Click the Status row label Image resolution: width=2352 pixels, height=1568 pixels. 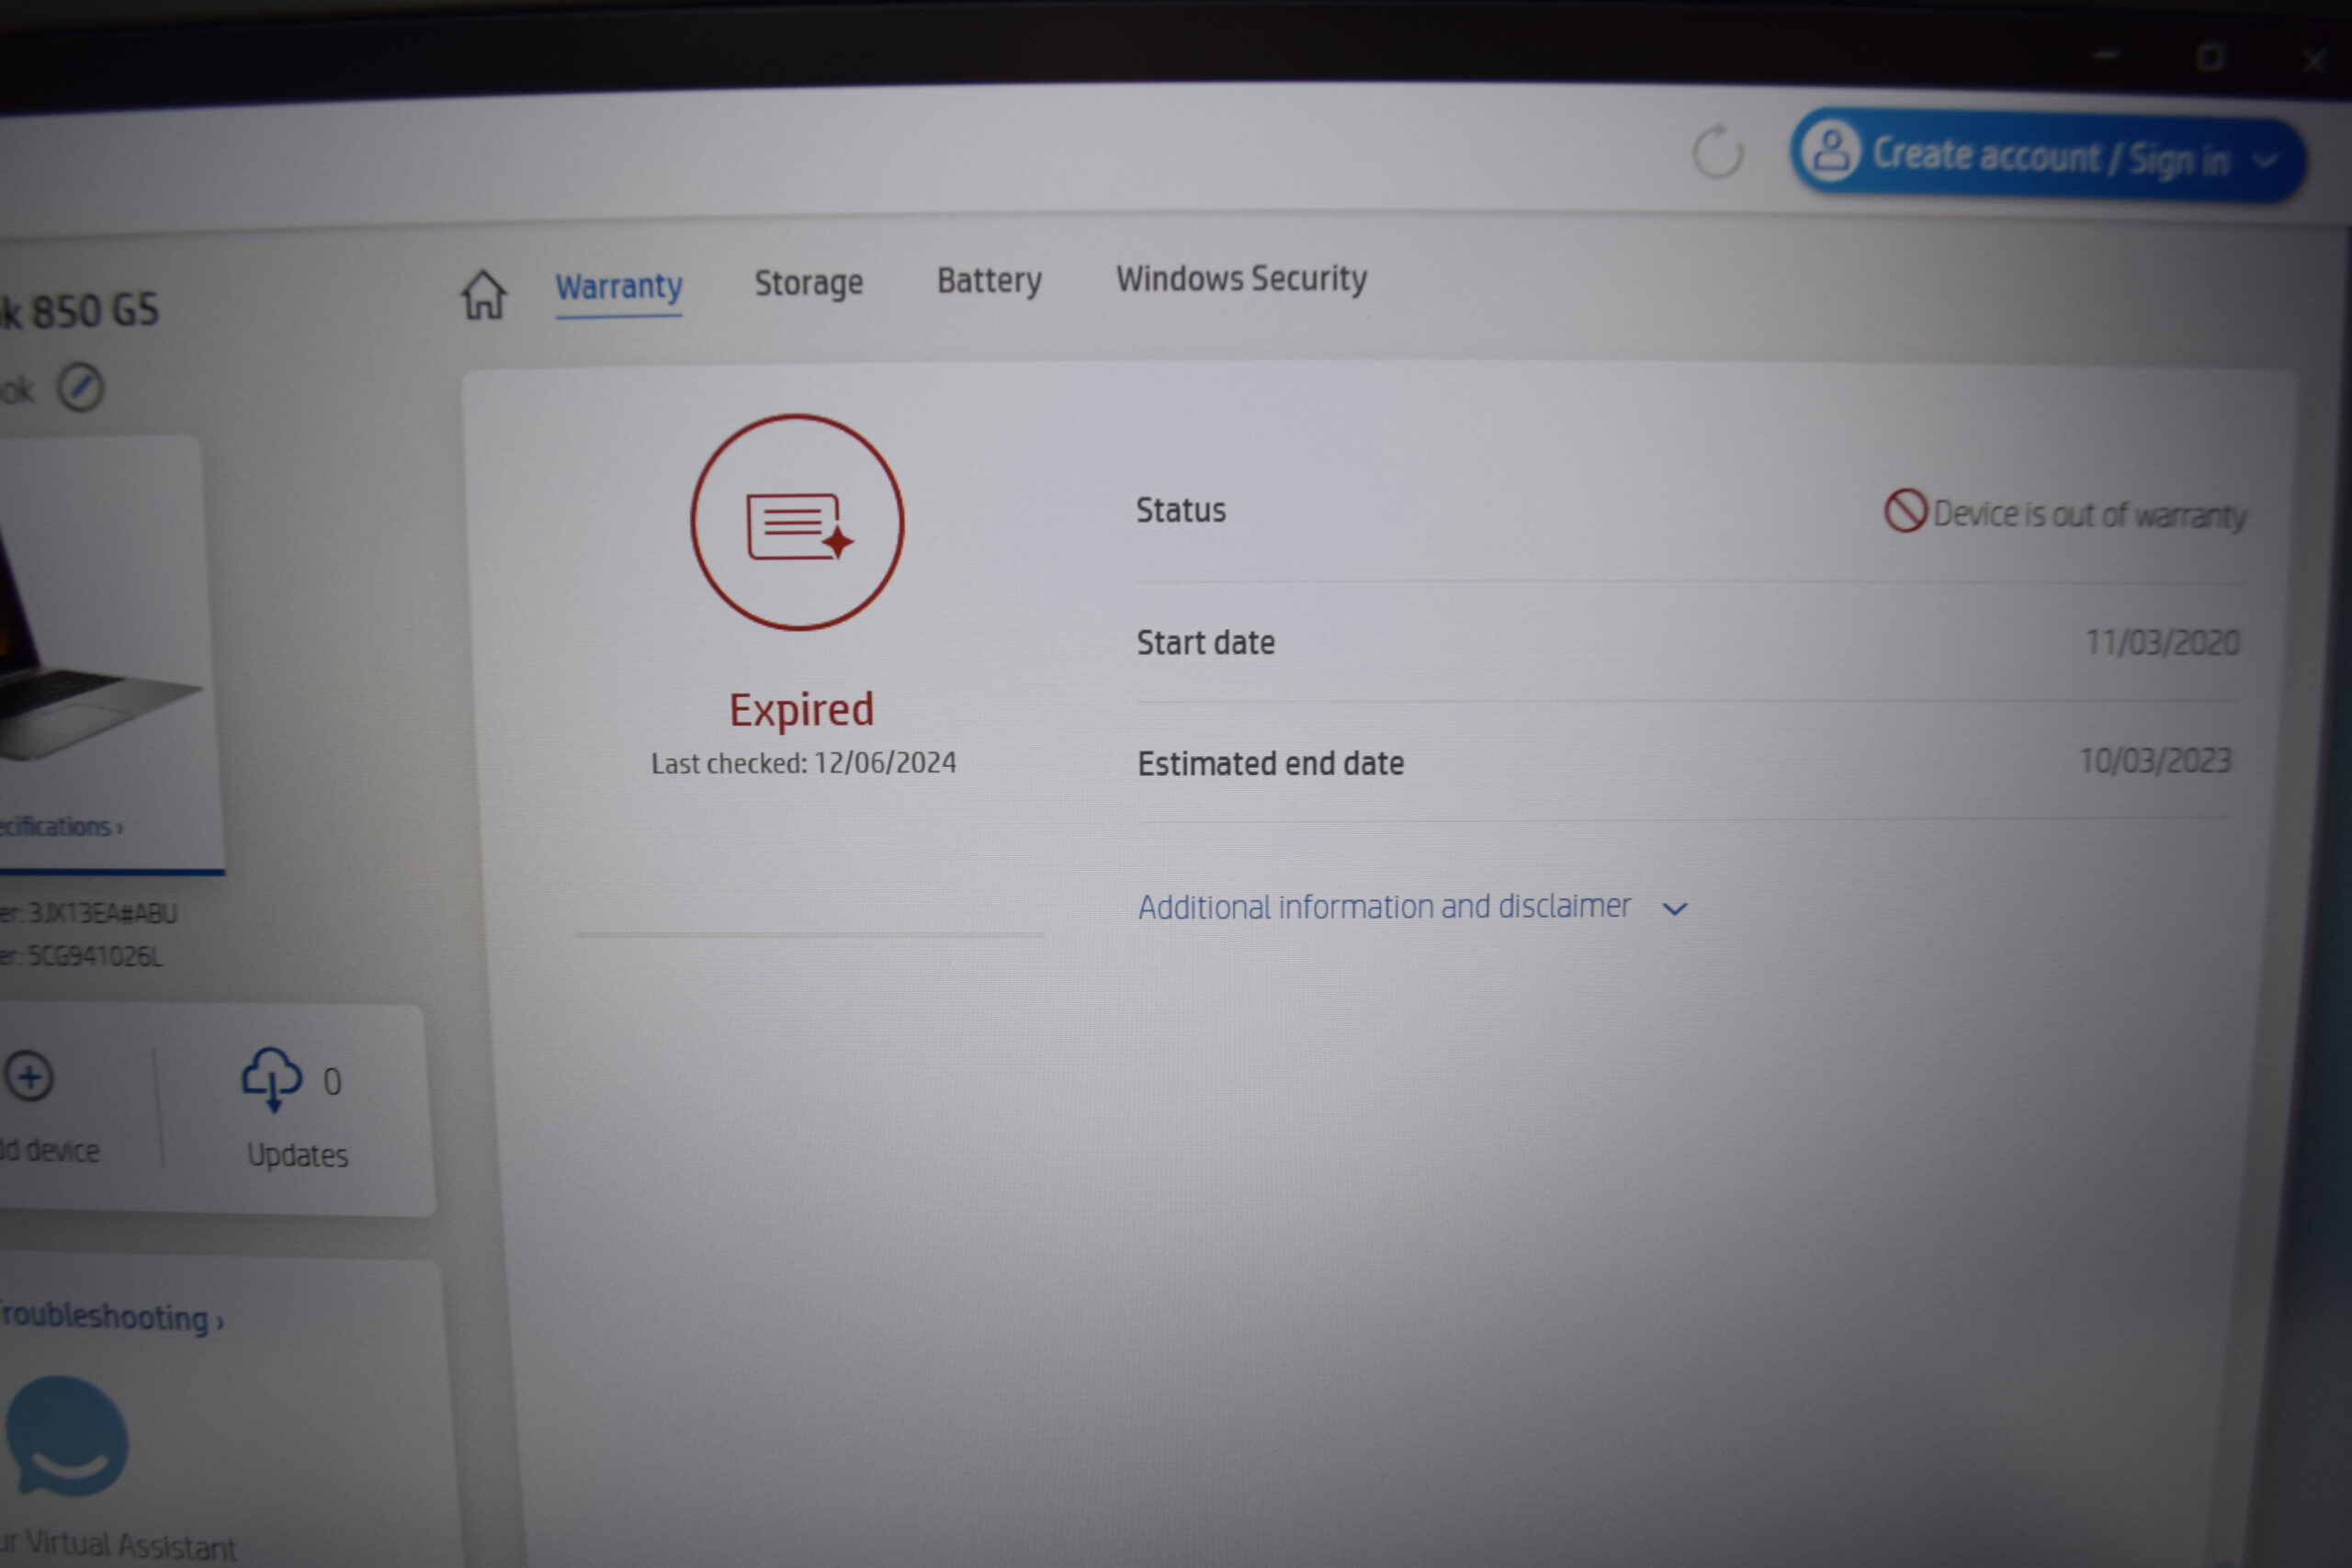[x=1181, y=510]
